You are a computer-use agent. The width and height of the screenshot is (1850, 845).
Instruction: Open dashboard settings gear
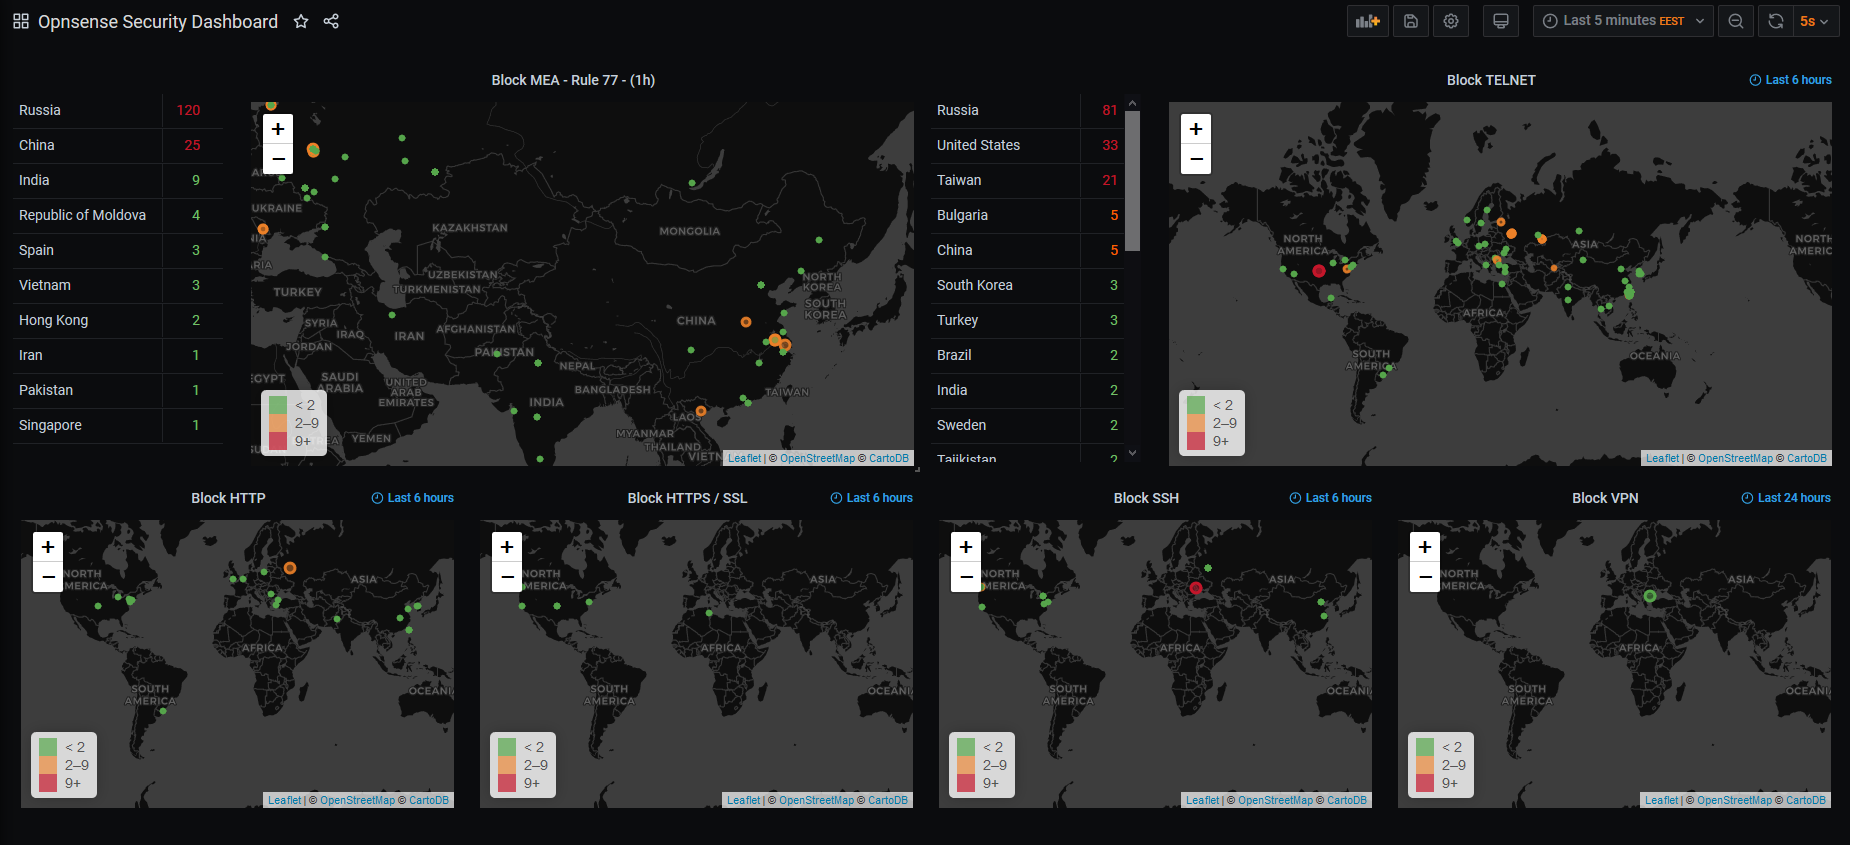tap(1451, 21)
